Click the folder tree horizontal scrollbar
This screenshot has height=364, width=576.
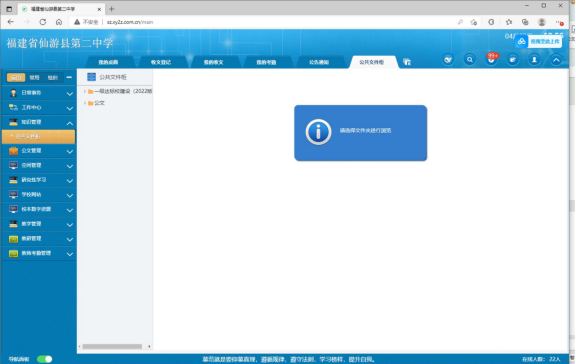[112, 346]
